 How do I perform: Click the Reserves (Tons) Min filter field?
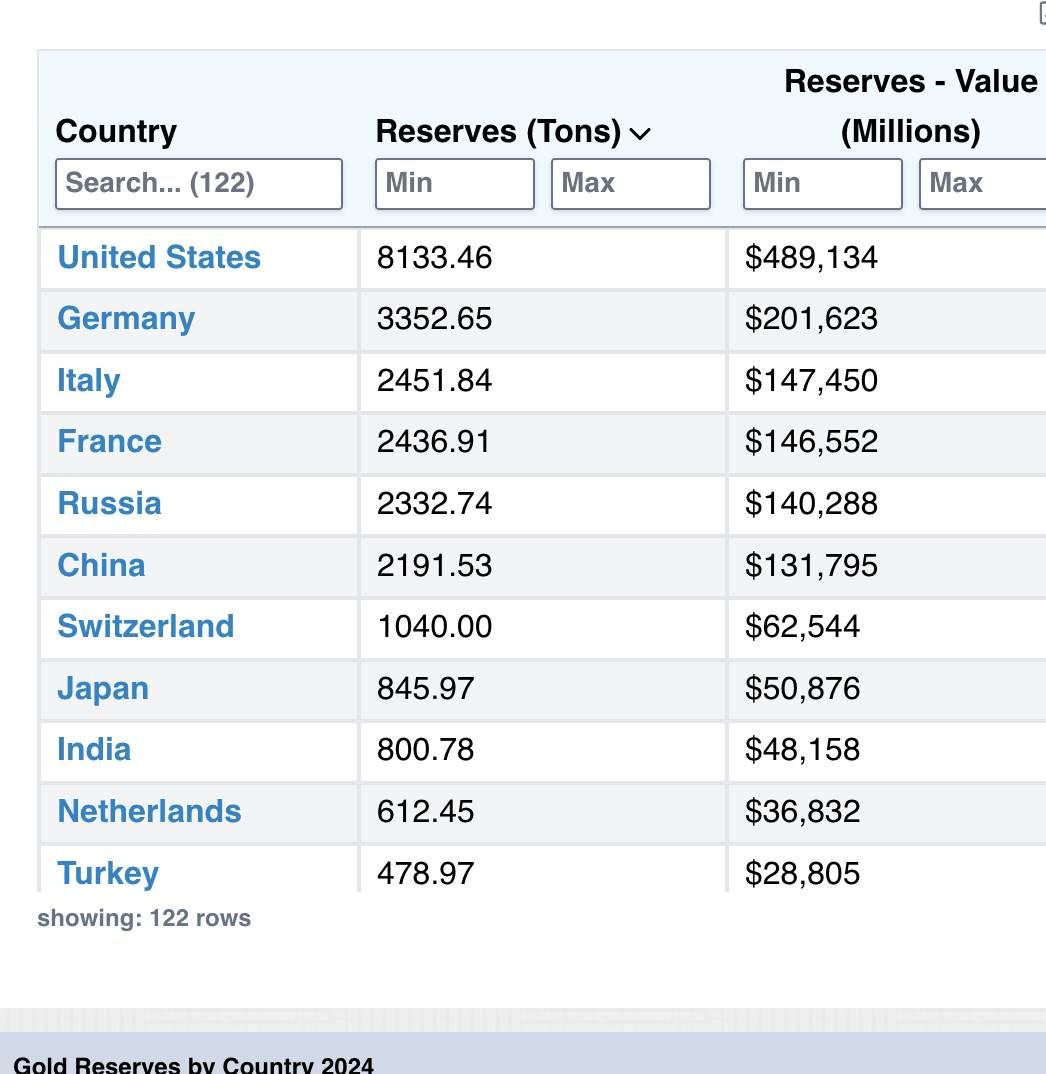(455, 184)
